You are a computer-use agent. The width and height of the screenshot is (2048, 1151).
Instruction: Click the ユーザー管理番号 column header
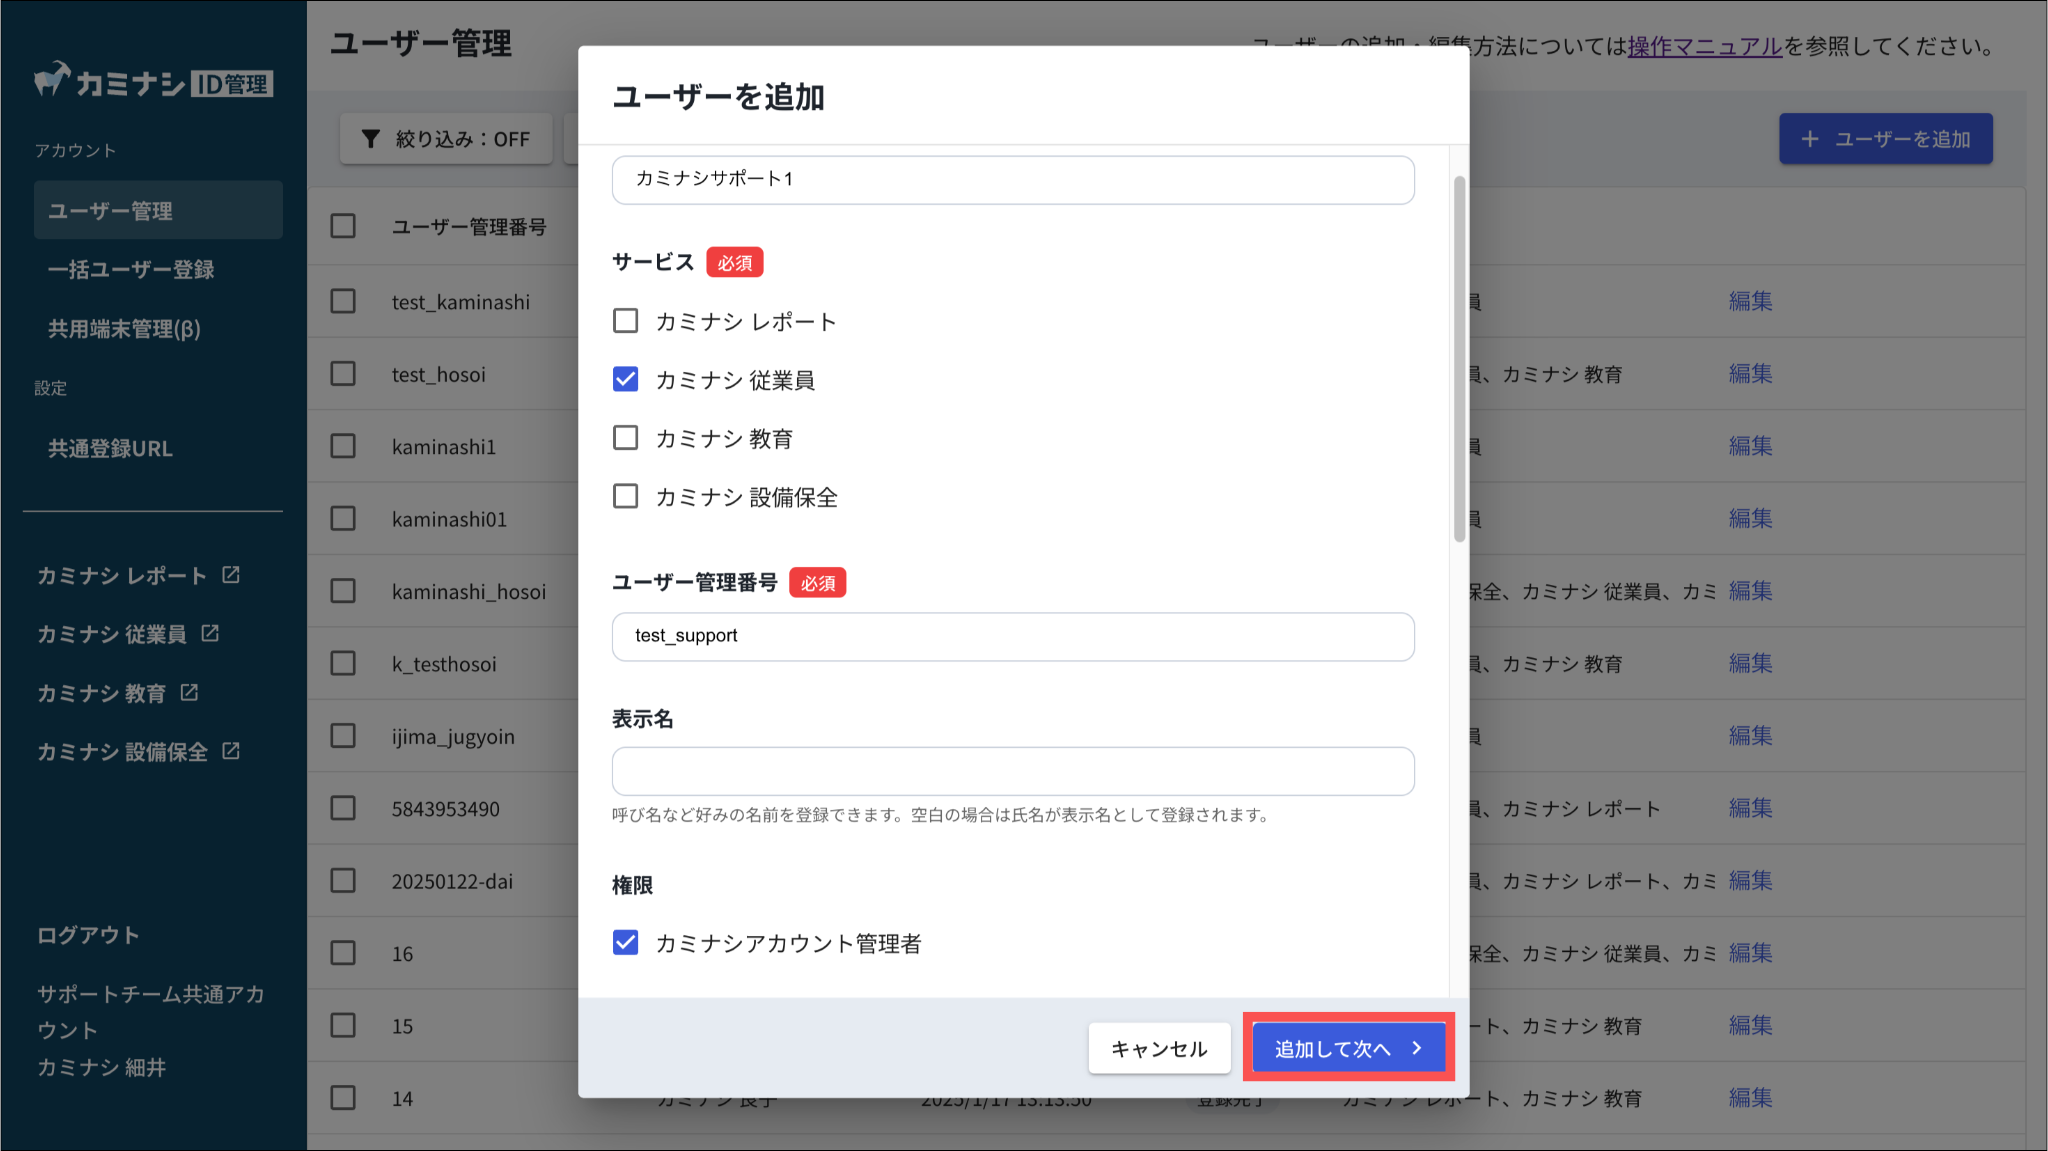pos(469,227)
